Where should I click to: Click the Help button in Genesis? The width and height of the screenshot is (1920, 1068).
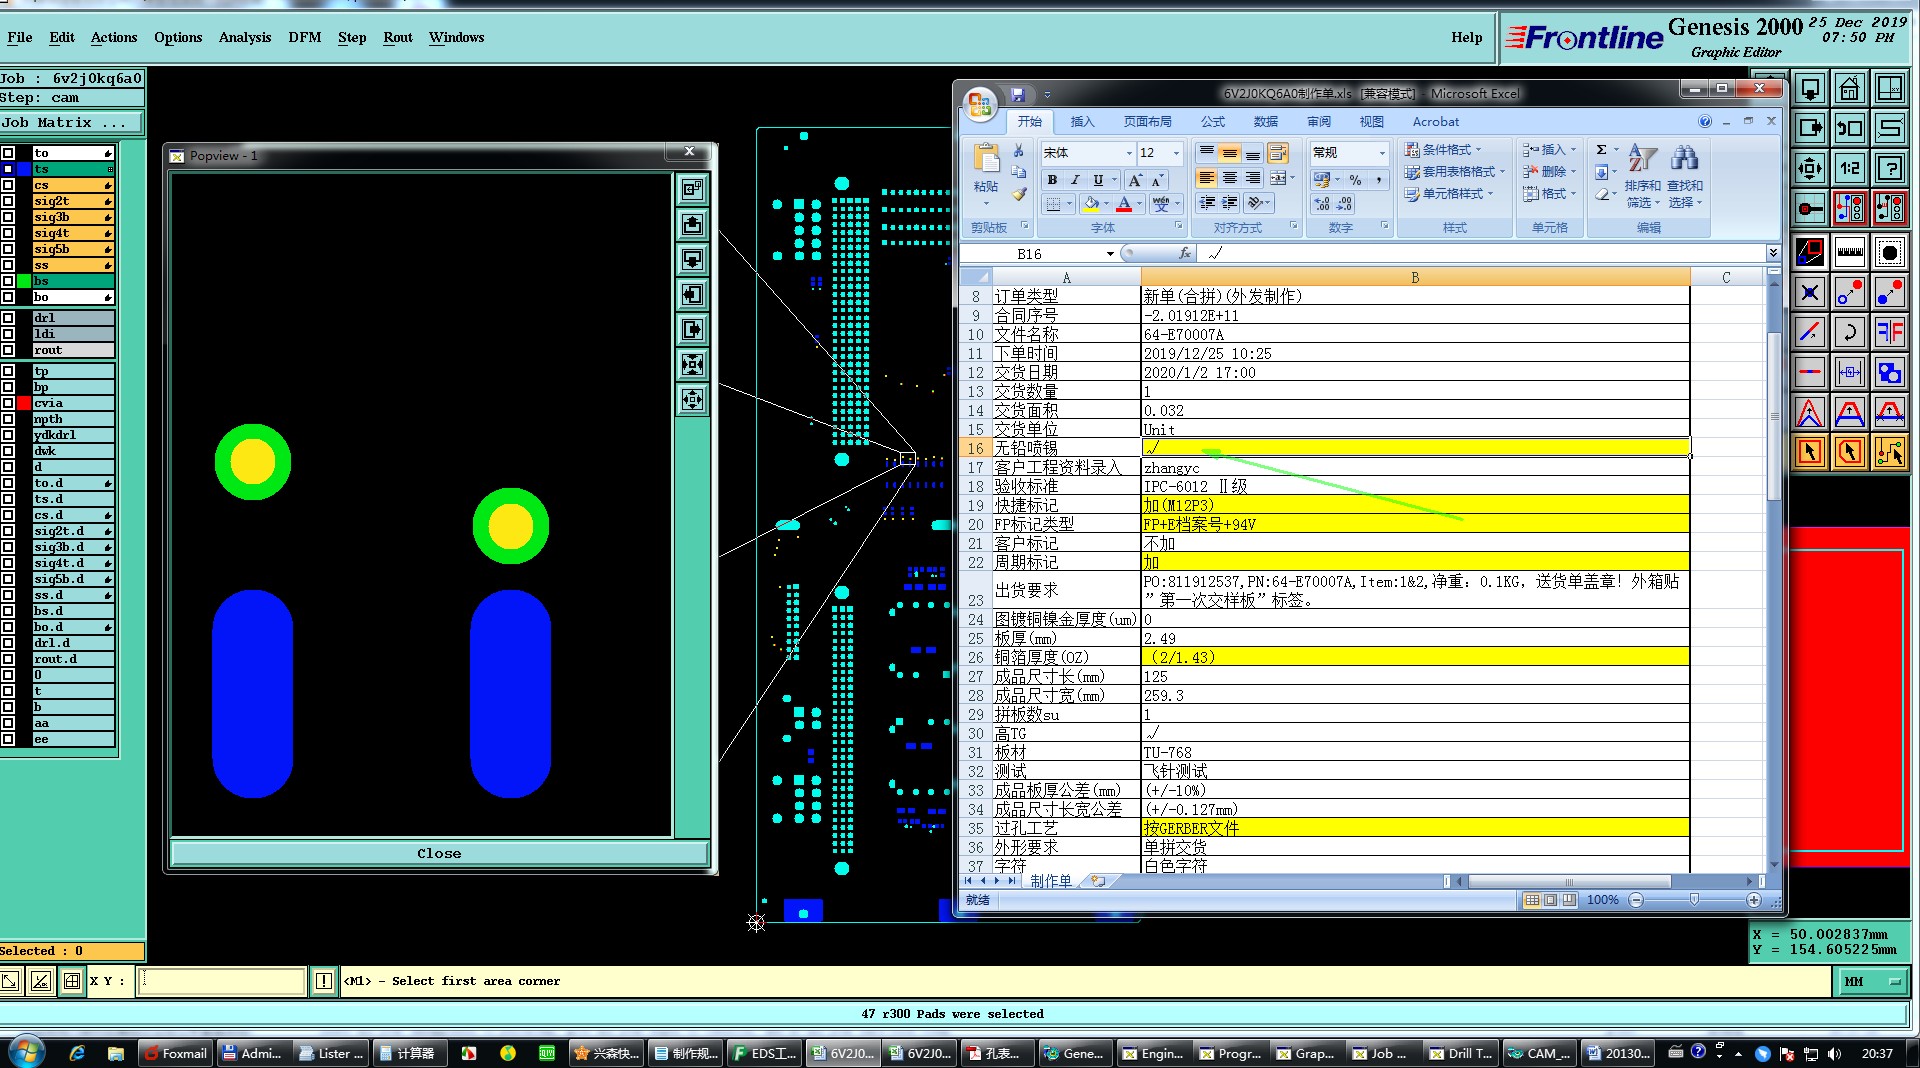1467,37
